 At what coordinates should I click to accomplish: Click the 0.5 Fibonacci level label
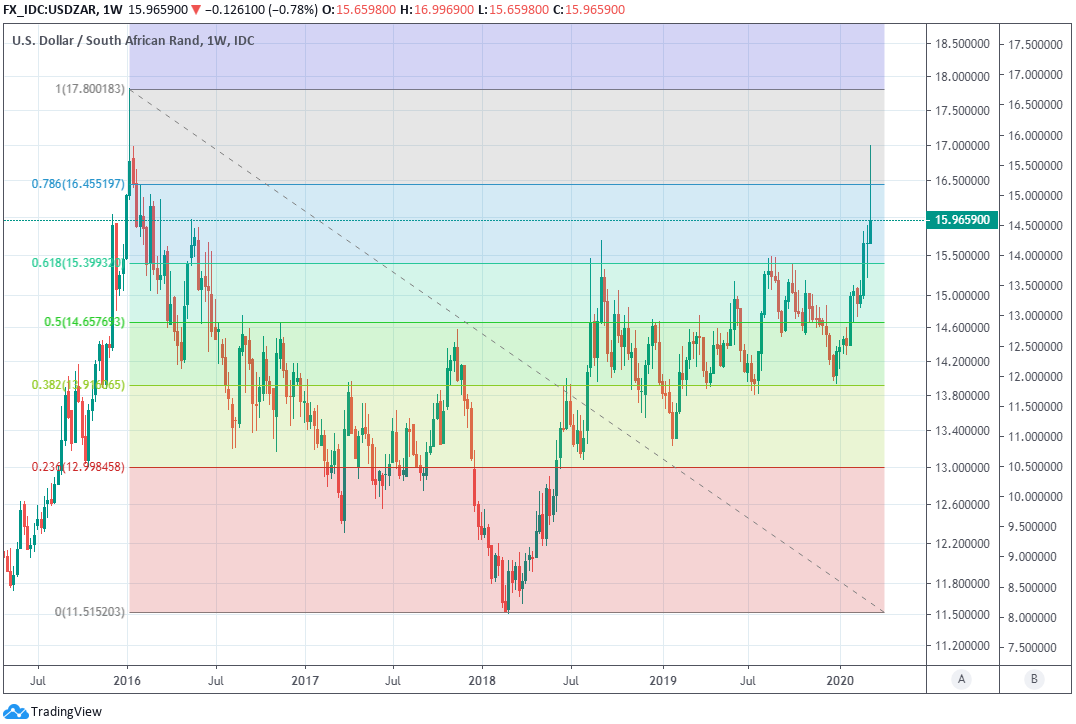83,322
